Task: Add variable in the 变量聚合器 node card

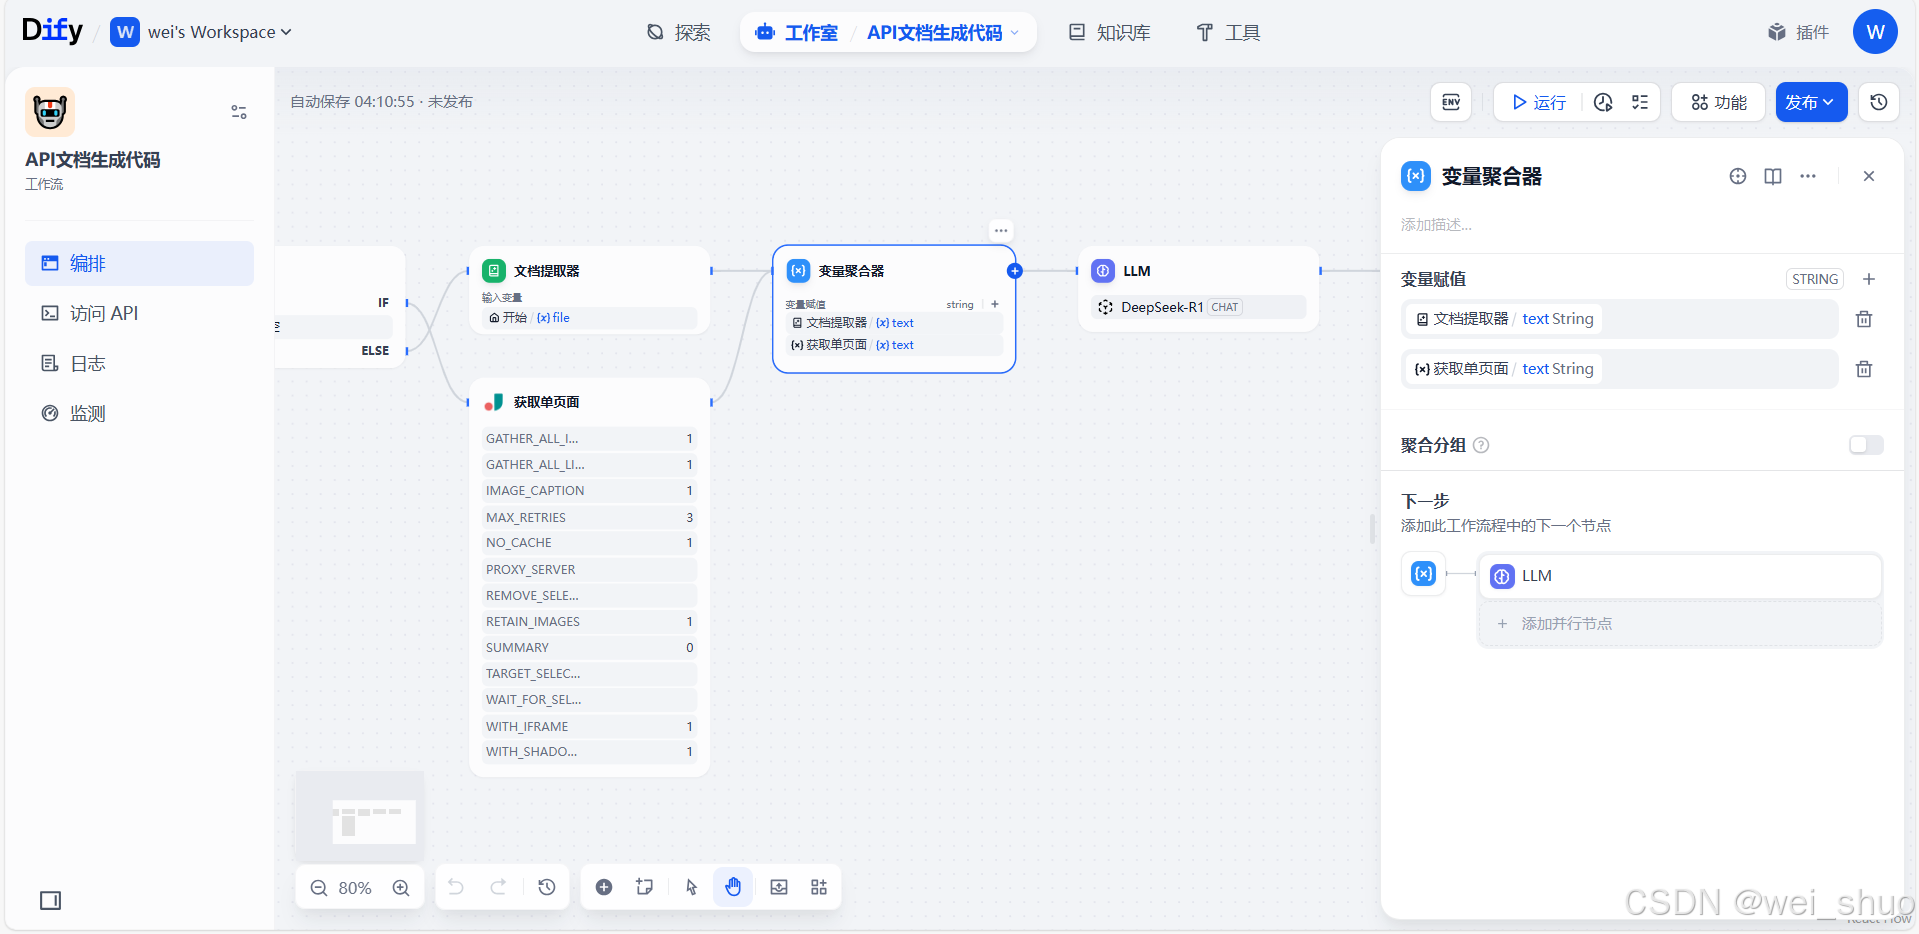Action: [x=995, y=304]
